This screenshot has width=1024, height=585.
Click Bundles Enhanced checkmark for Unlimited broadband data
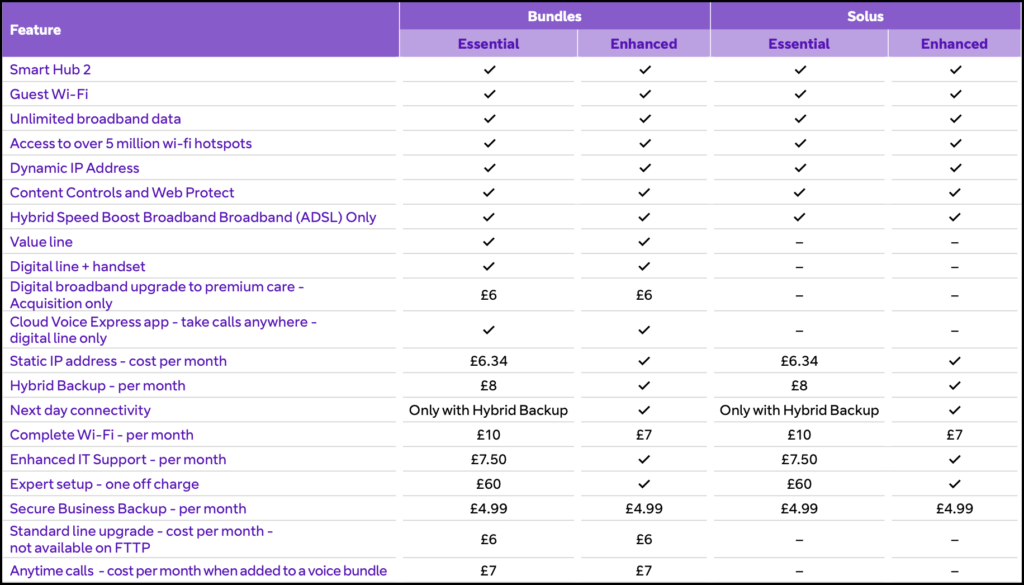coord(644,119)
